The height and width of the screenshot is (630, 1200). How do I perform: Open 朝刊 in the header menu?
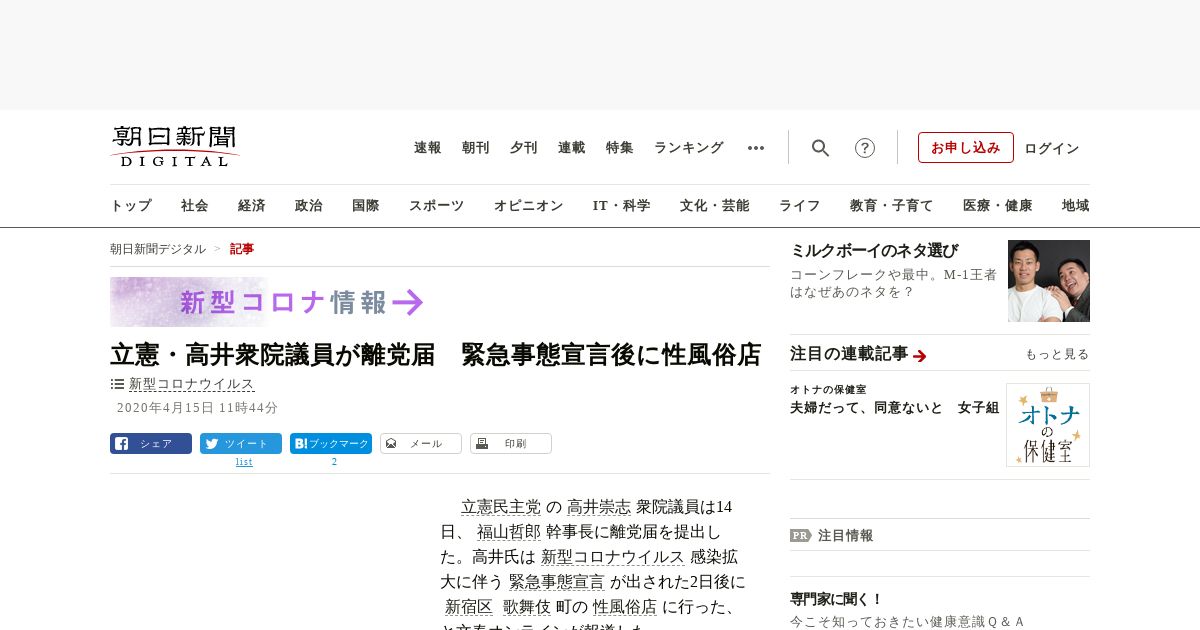point(476,148)
